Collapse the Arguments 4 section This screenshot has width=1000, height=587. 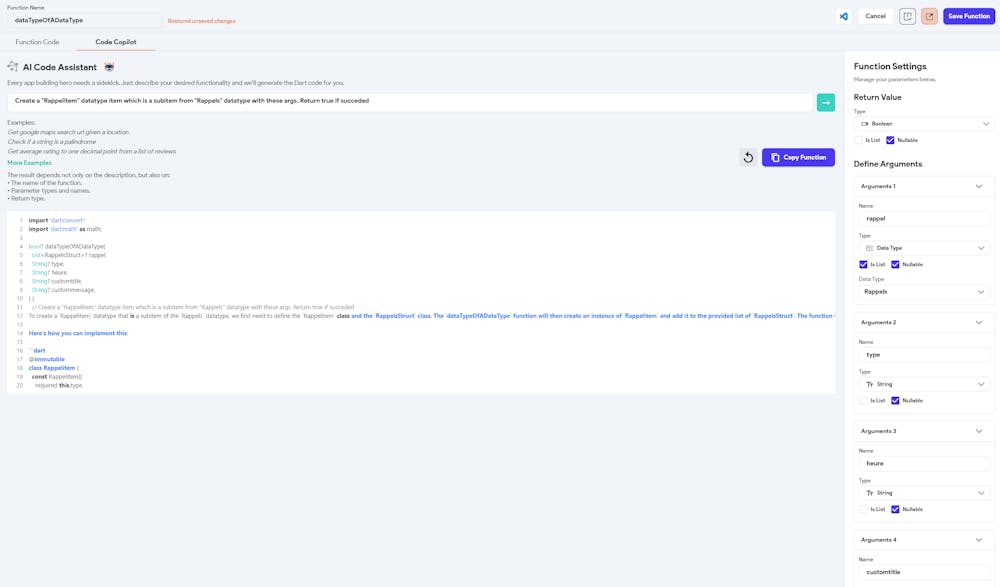pyautogui.click(x=979, y=540)
